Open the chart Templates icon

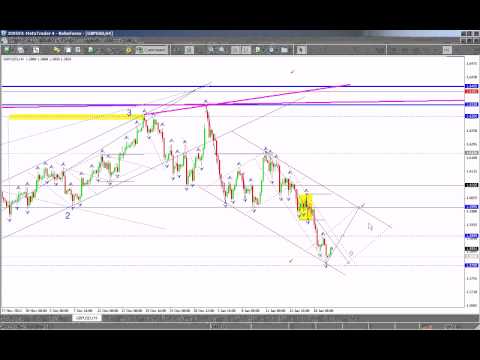[x=284, y=50]
